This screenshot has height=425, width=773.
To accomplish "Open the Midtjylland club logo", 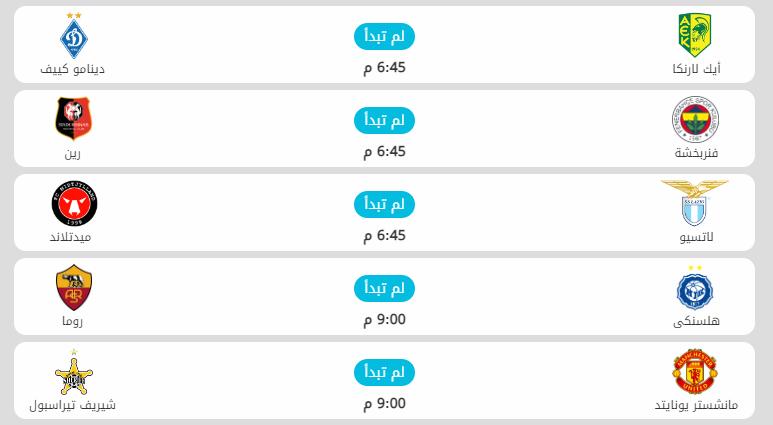I will (73, 204).
